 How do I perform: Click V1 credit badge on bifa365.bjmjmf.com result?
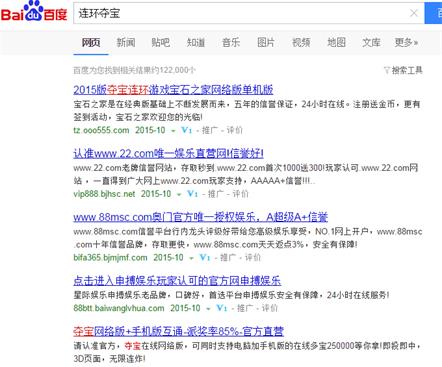tap(205, 257)
